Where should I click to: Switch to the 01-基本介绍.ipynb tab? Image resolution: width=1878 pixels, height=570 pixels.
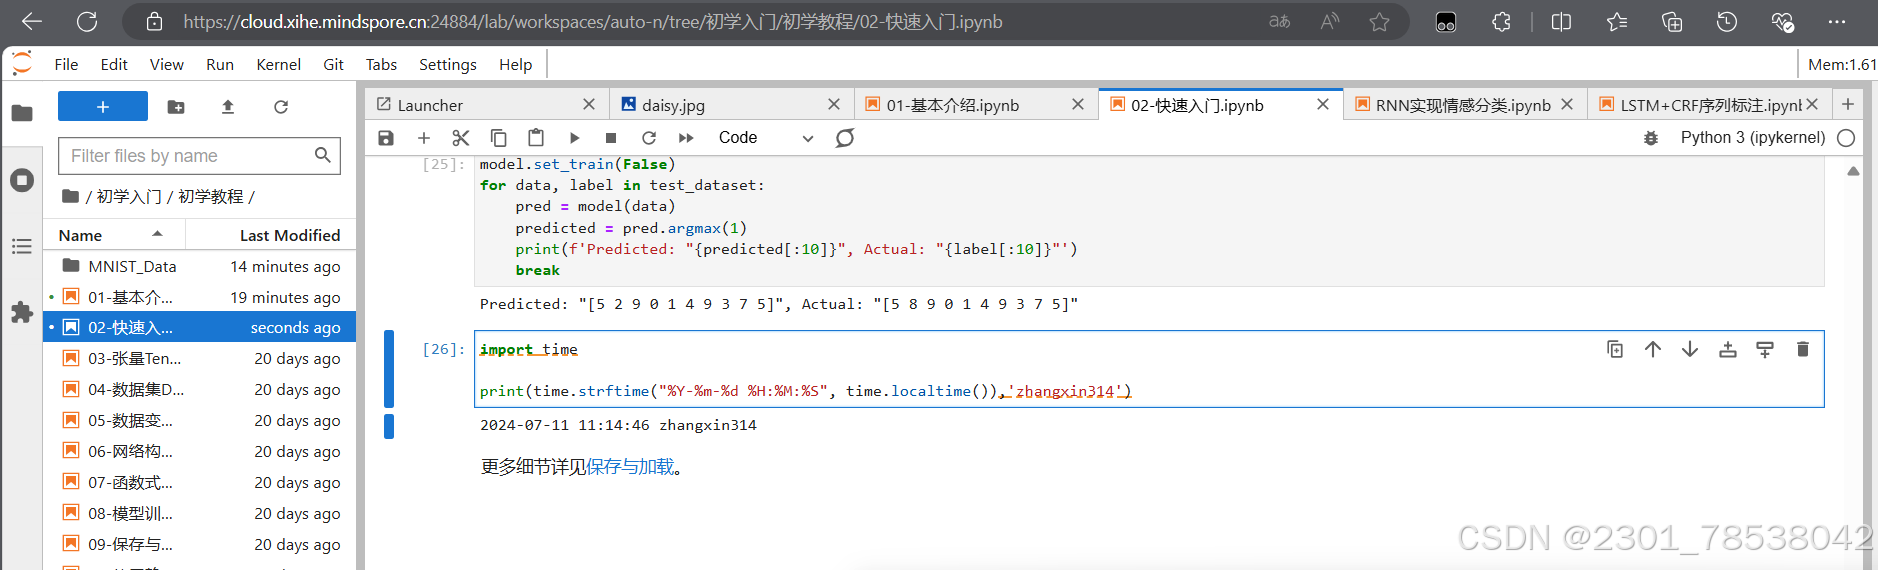[x=975, y=104]
